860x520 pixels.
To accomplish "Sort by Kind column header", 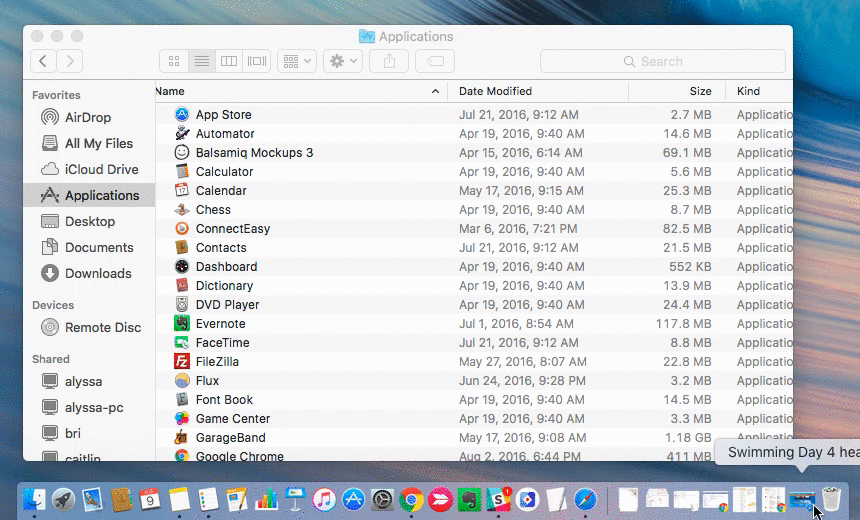I will tap(759, 91).
